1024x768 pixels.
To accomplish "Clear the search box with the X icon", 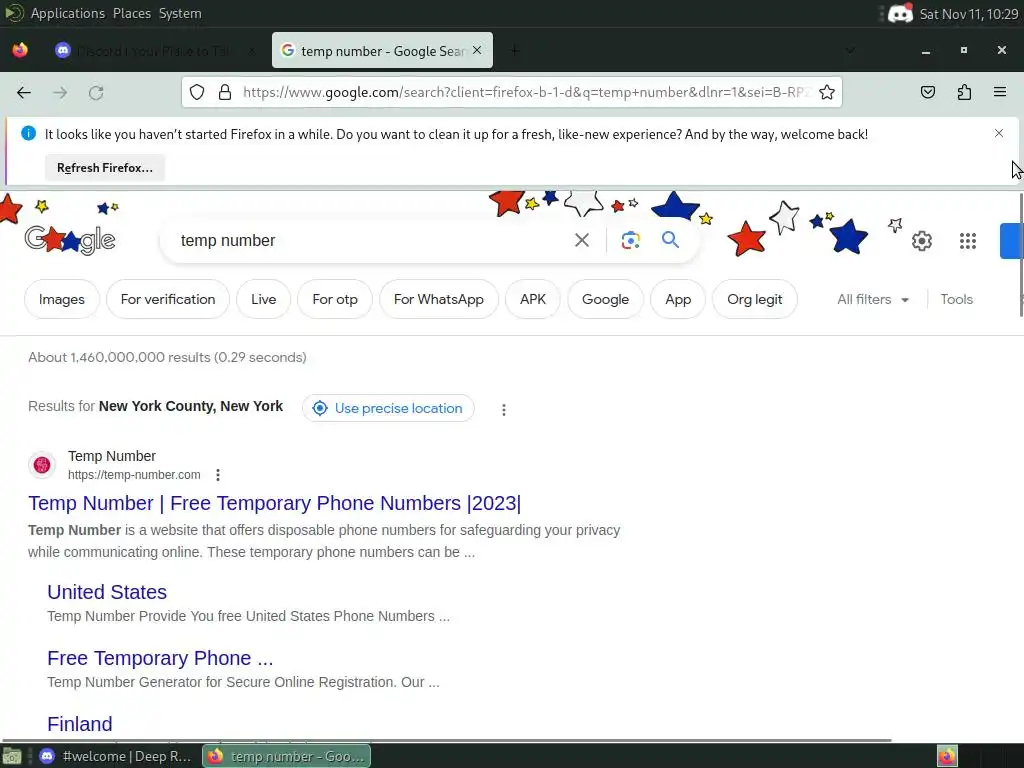I will click(582, 240).
